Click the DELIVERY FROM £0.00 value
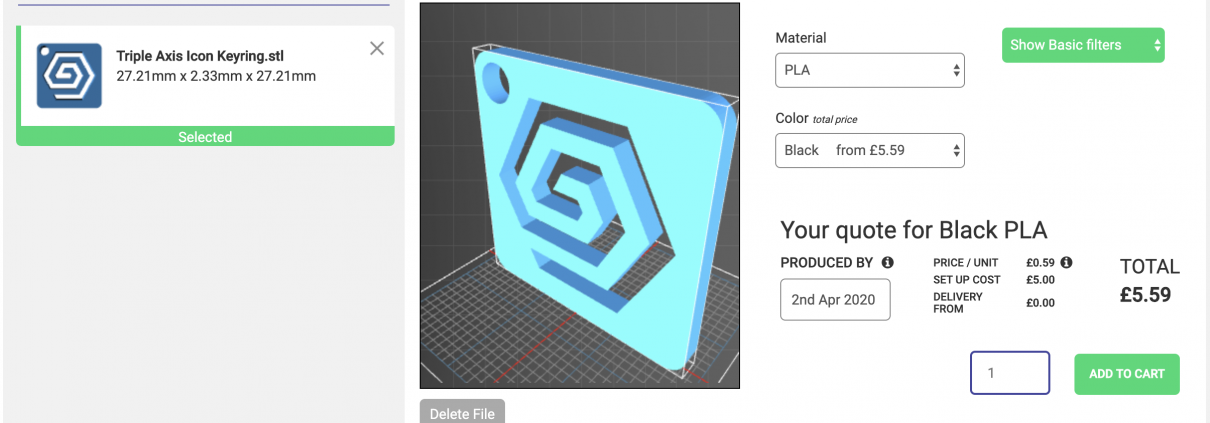 coord(1040,303)
